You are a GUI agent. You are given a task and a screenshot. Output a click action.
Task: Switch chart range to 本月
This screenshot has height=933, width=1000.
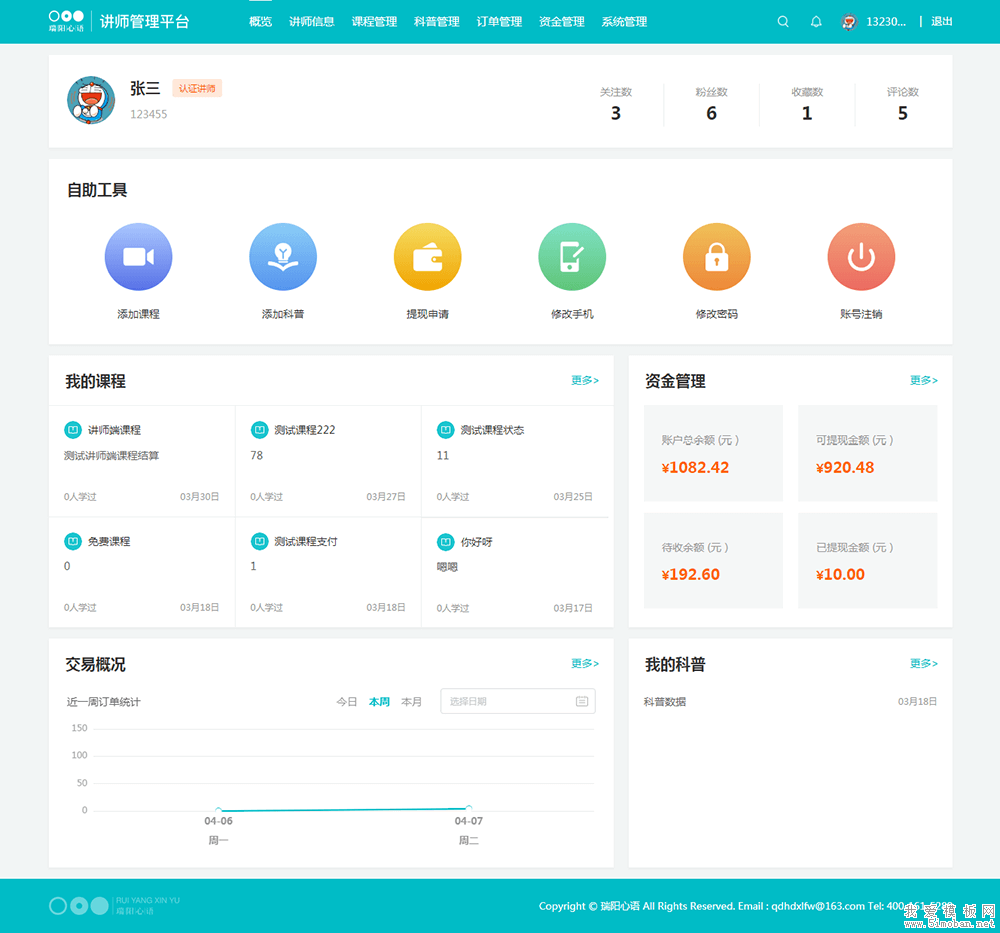(x=411, y=702)
